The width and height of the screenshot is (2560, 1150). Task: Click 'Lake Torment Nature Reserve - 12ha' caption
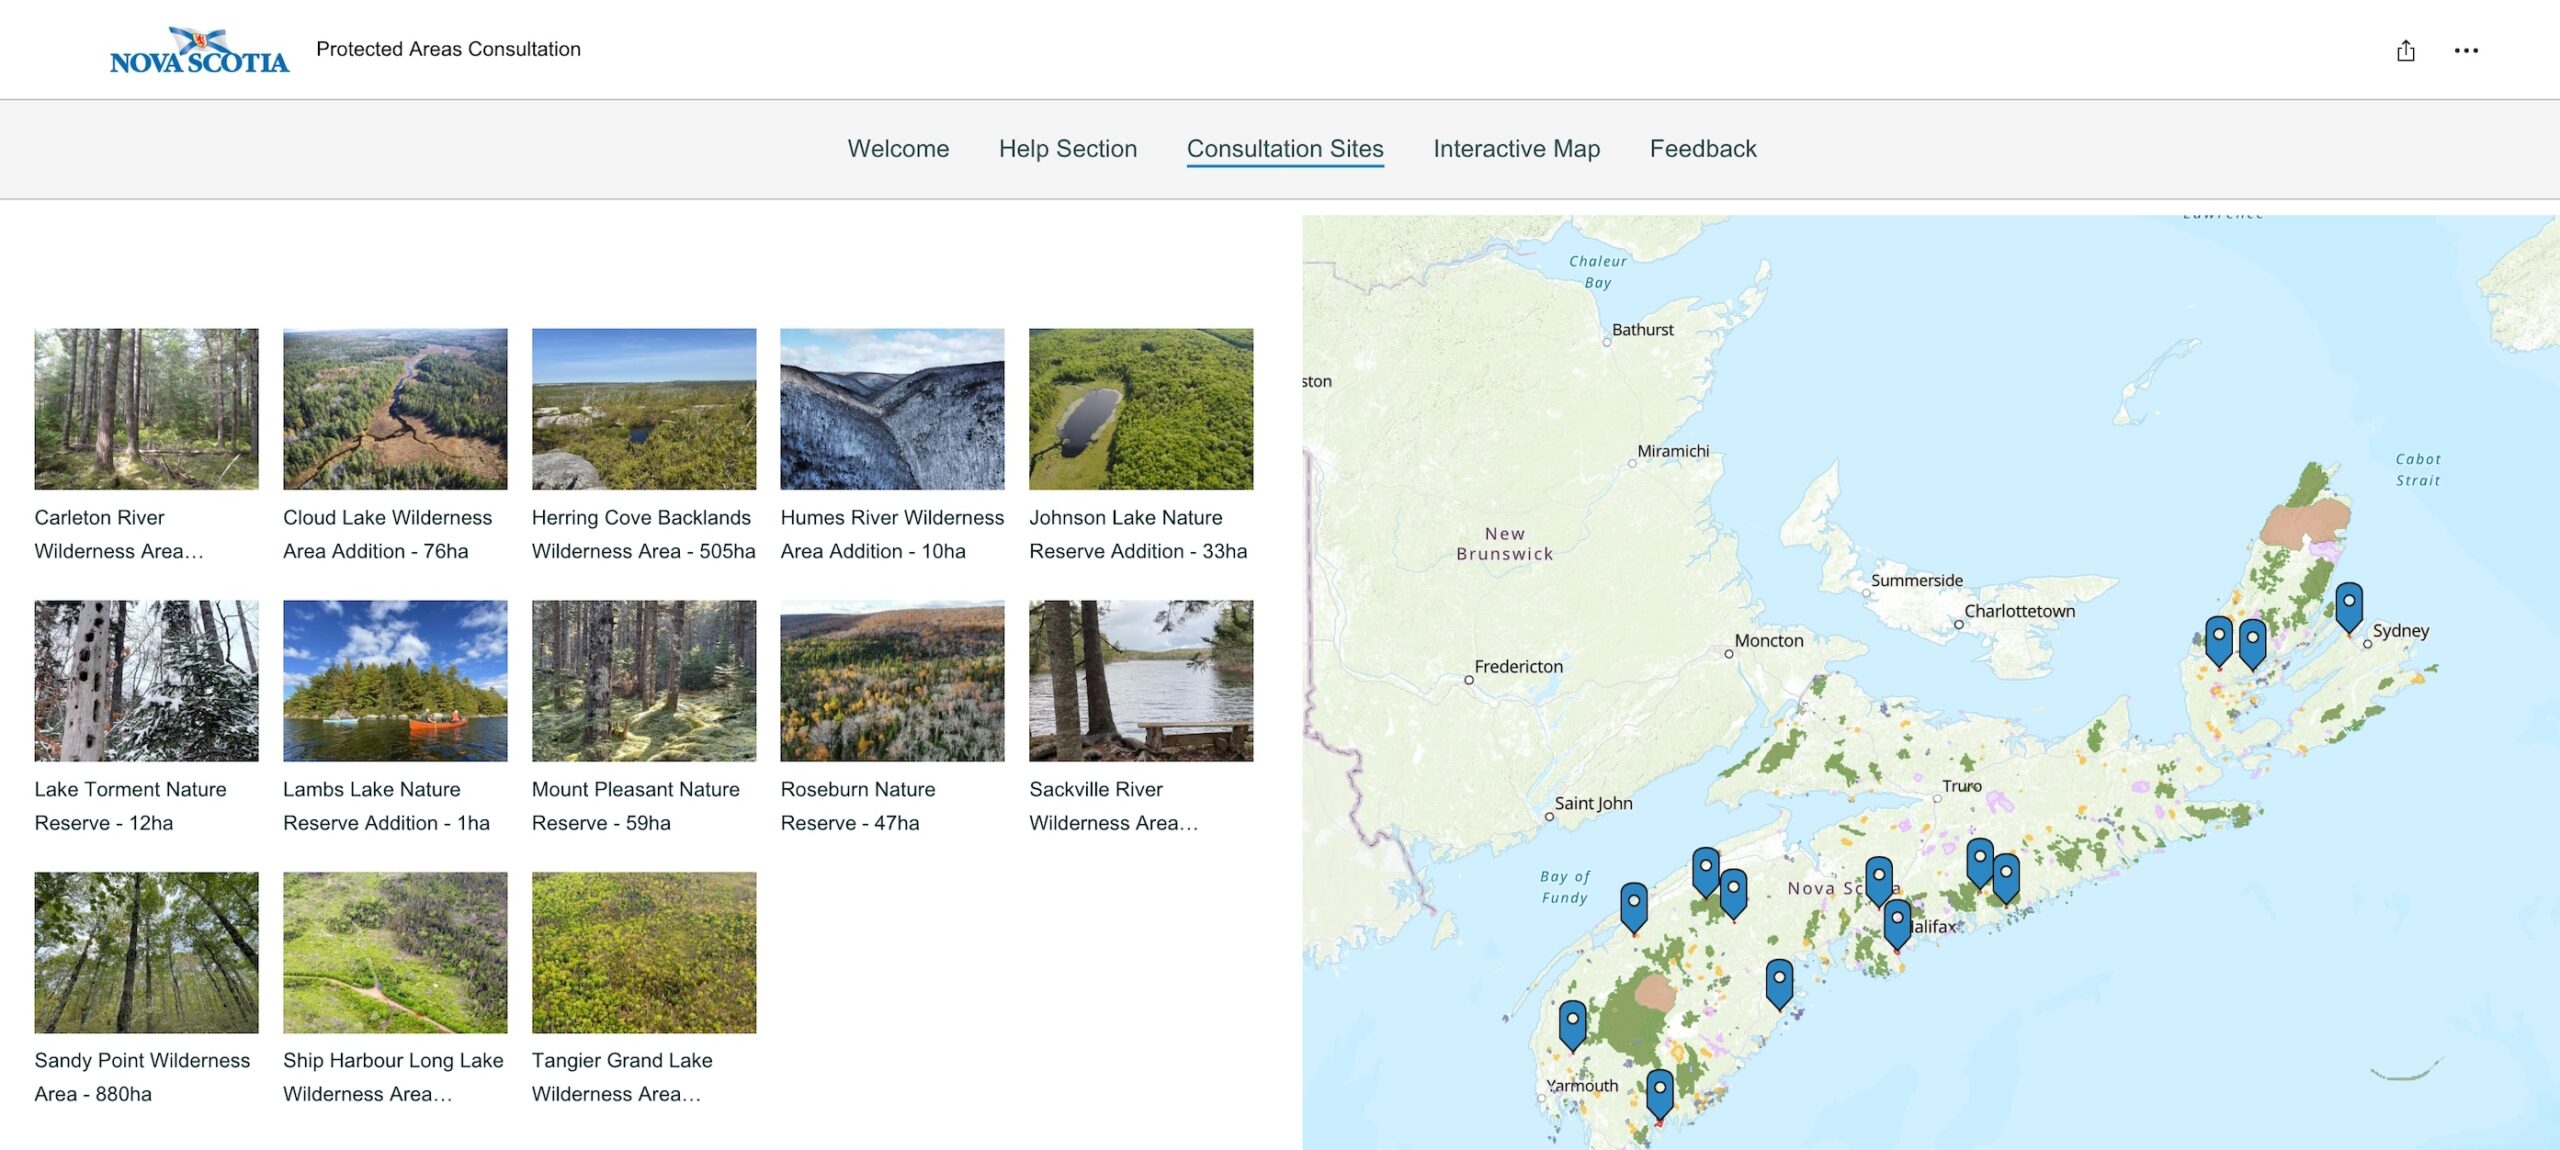tap(130, 806)
